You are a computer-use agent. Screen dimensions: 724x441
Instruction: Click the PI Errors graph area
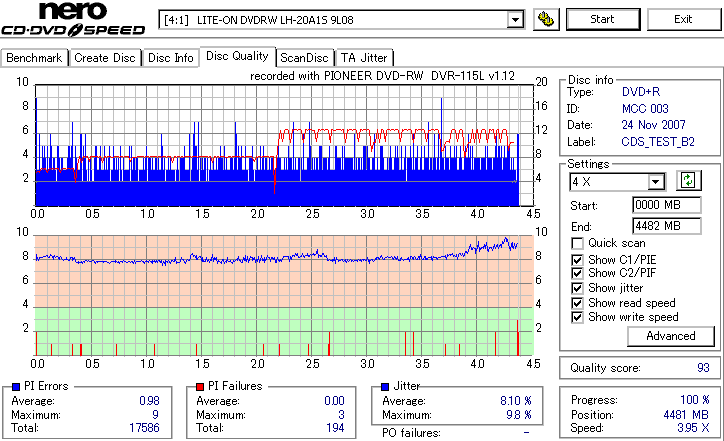284,145
